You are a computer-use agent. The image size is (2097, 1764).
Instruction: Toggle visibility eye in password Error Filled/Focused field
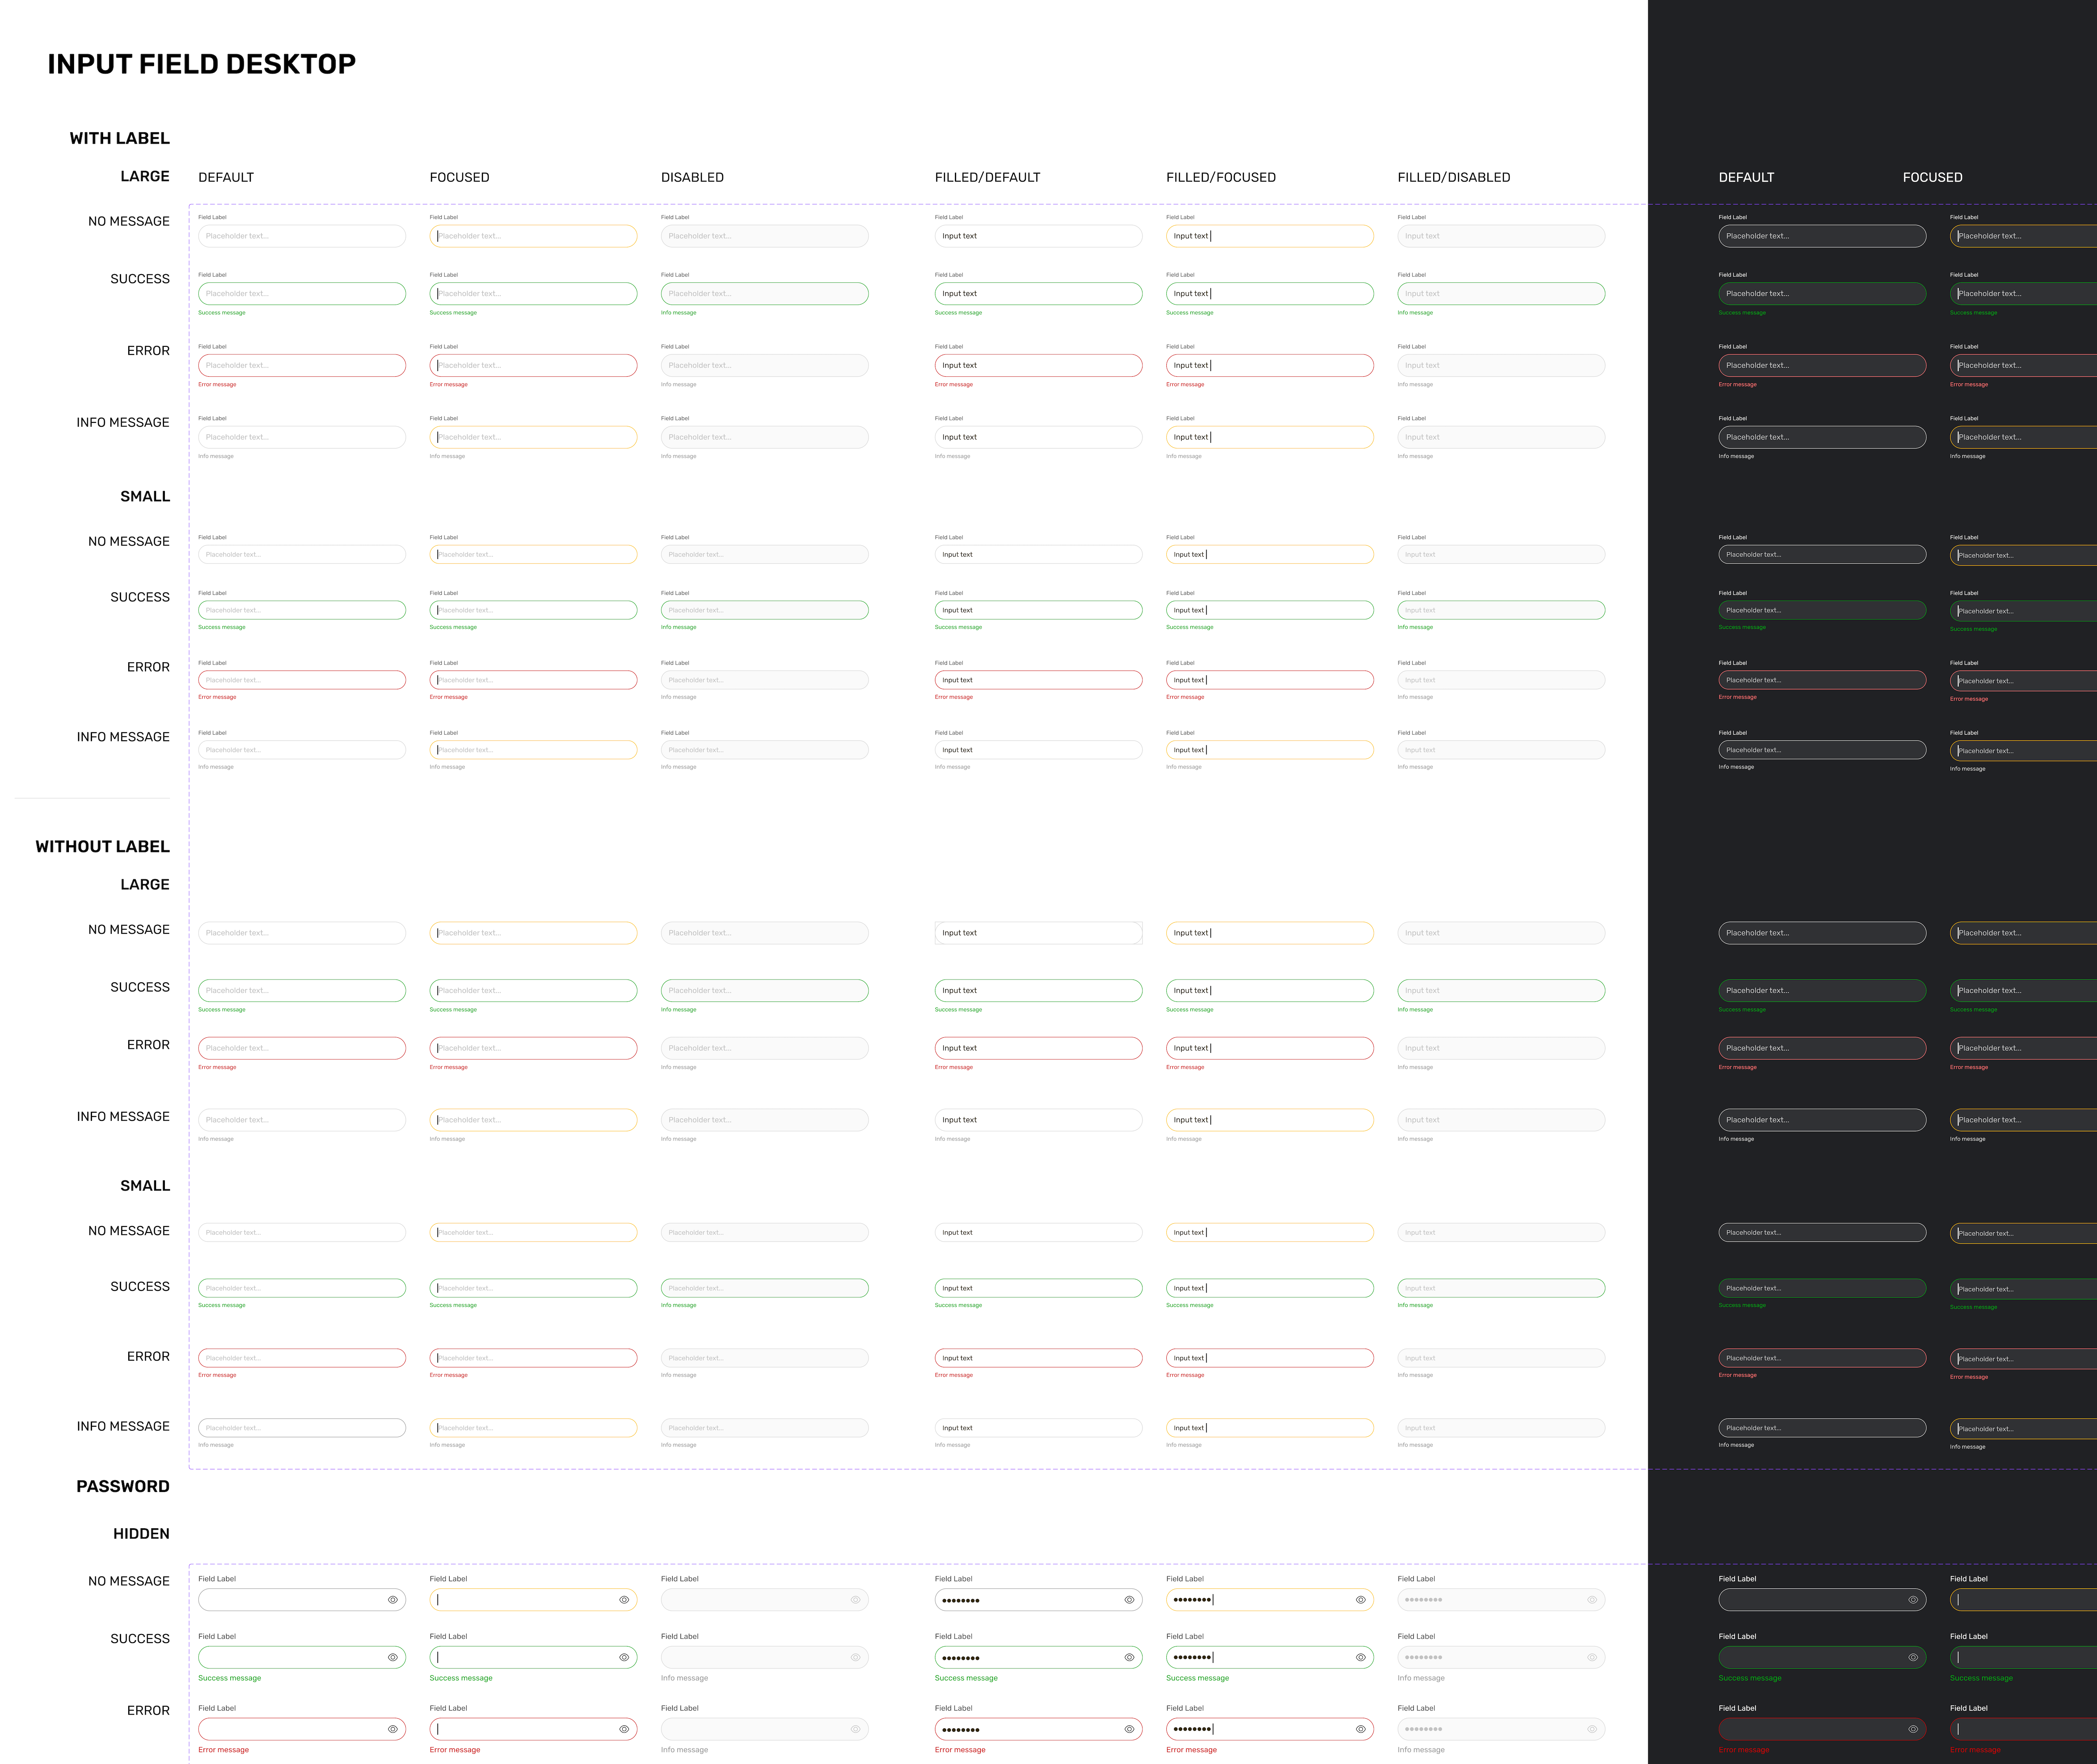click(x=1361, y=1729)
